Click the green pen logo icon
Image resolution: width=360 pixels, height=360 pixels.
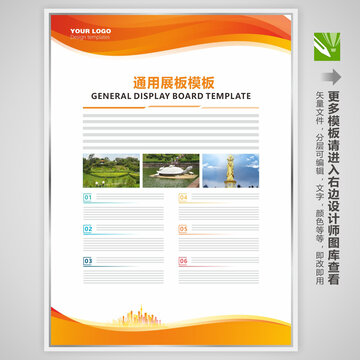(327, 47)
